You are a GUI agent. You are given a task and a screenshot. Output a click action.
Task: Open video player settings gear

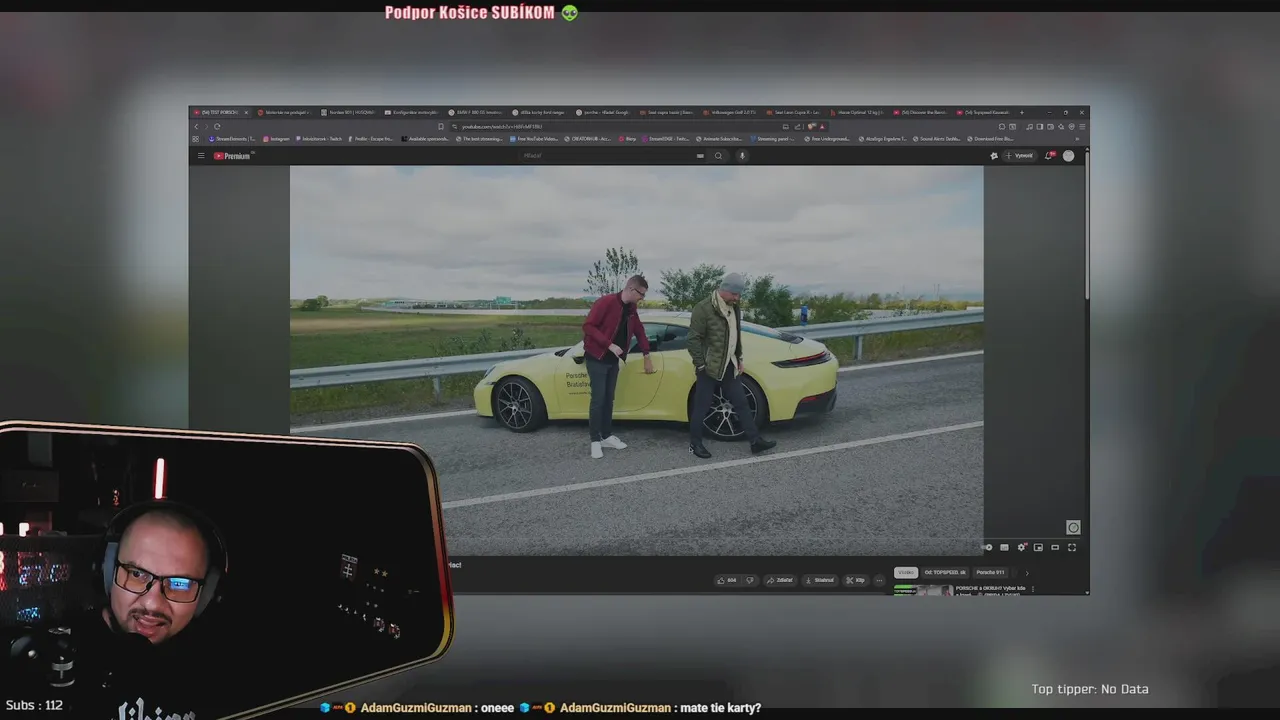pos(1021,547)
